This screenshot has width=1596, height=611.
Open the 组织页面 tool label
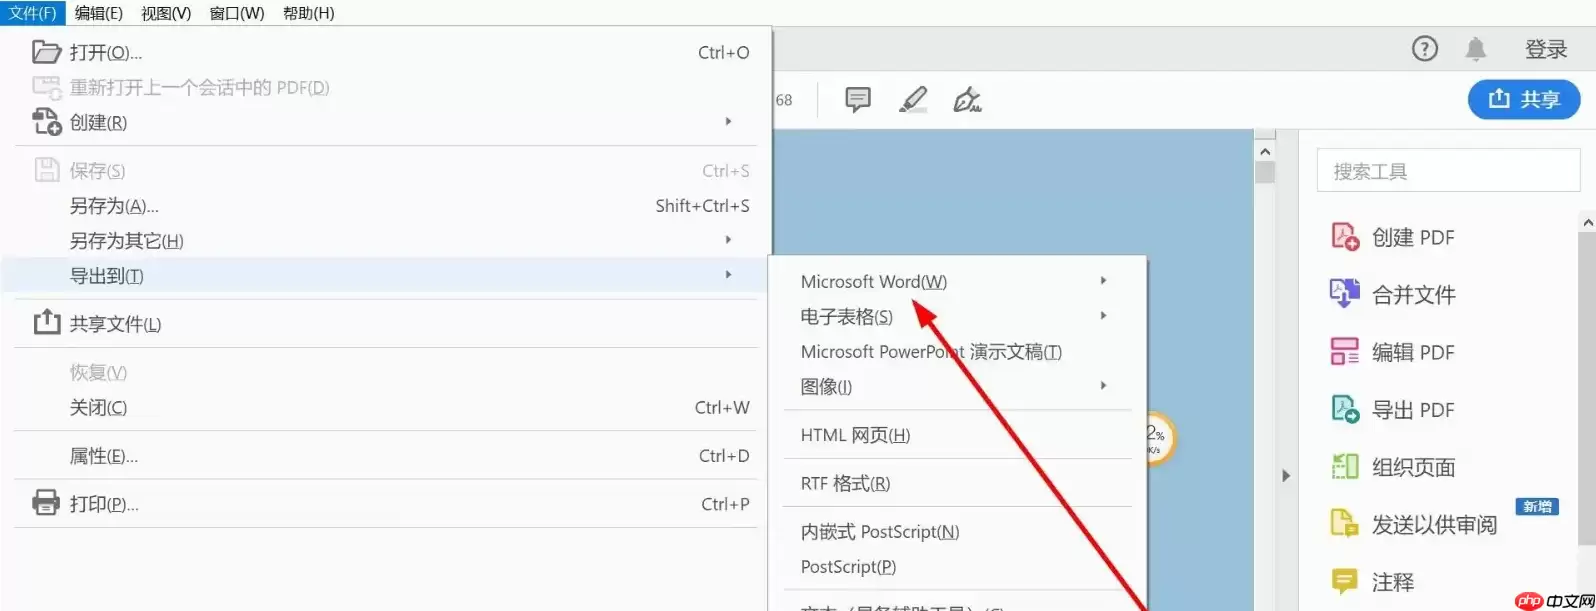tap(1414, 467)
